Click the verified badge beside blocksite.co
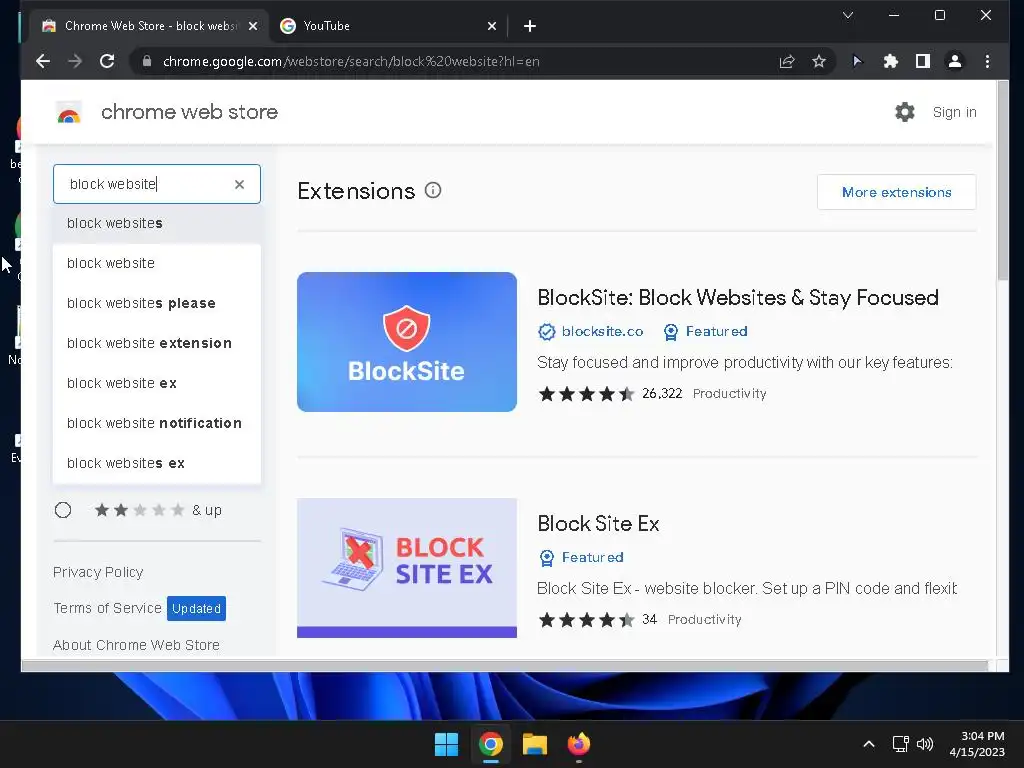1024x768 pixels. tap(546, 332)
